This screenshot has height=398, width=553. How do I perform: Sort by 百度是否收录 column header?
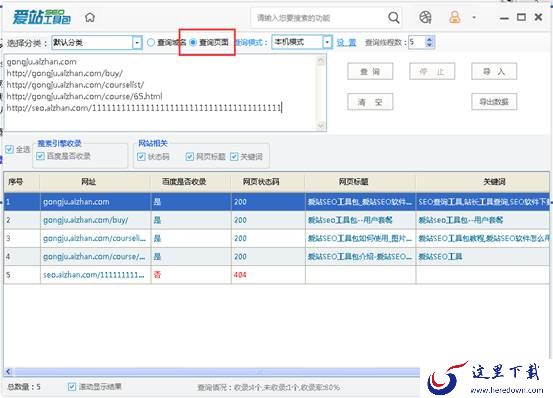(x=191, y=182)
